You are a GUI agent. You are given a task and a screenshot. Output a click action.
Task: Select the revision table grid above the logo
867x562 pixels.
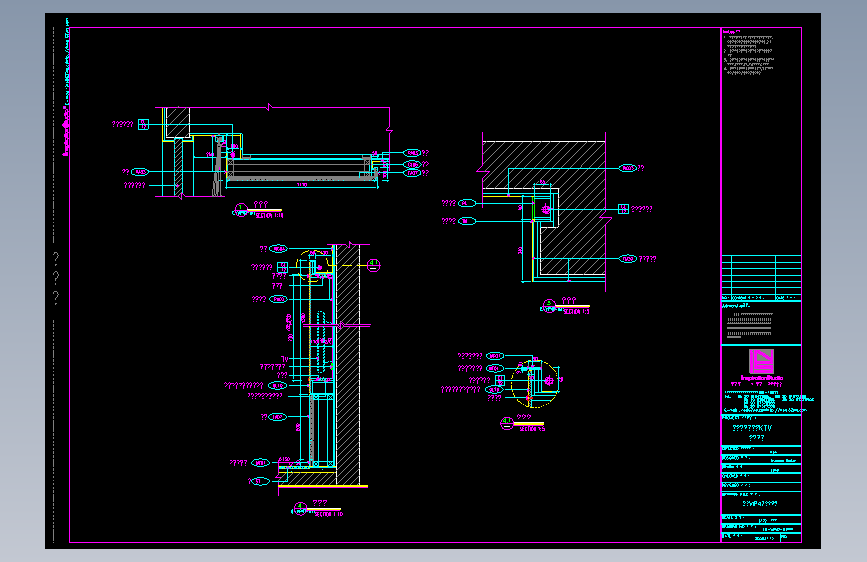(x=761, y=278)
